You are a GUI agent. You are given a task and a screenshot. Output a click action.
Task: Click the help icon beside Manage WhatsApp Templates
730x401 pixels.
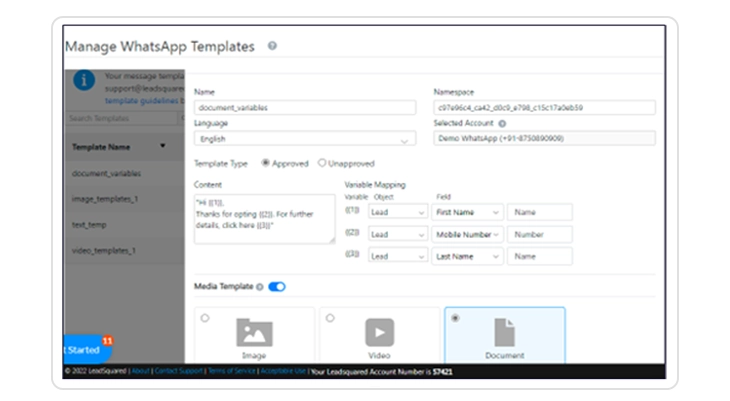(x=272, y=46)
